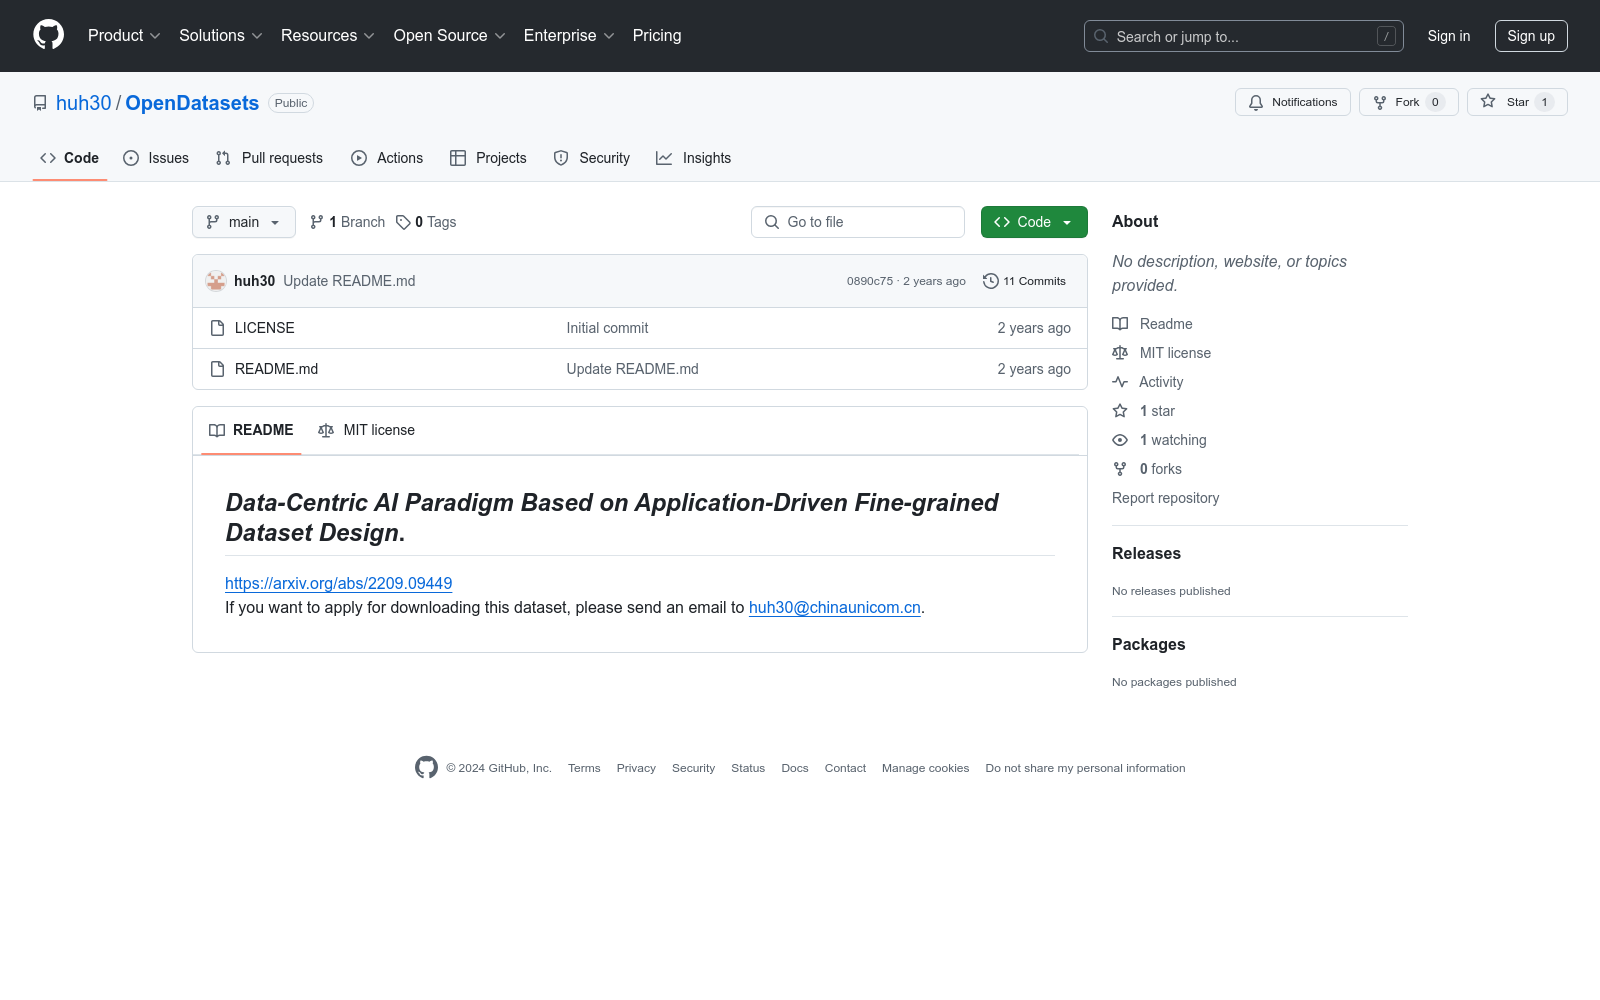This screenshot has height=1000, width=1600.
Task: Click the huh30@chinaunicom.cn email link
Action: point(834,607)
